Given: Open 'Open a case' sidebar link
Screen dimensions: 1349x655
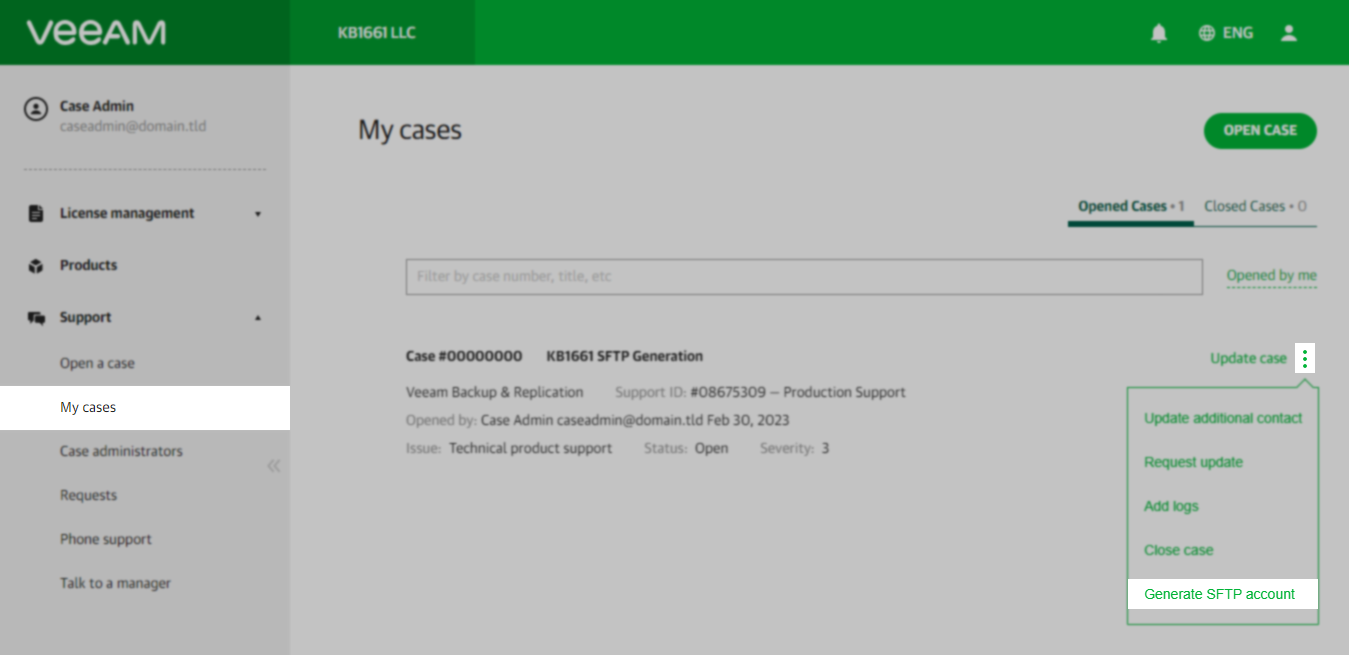Looking at the screenshot, I should pyautogui.click(x=97, y=363).
